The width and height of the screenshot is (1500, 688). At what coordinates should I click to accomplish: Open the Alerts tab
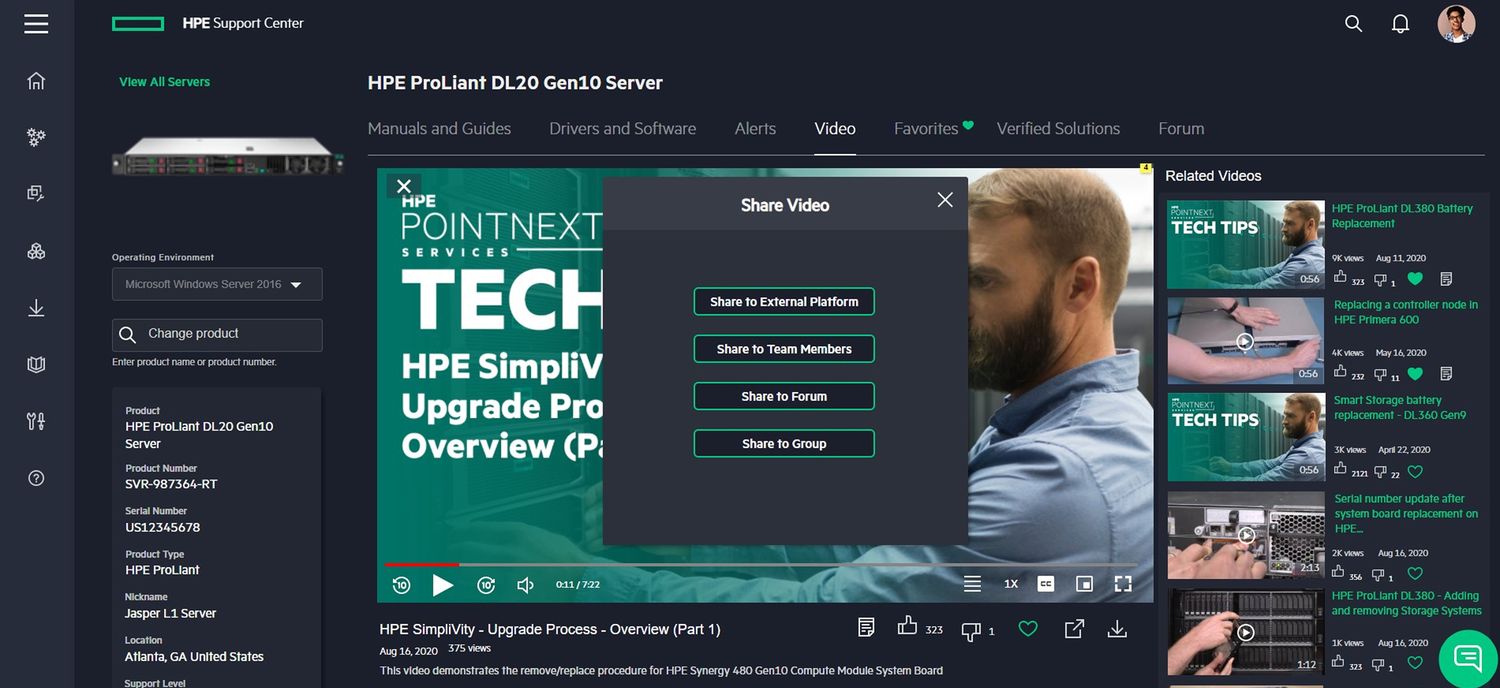[755, 129]
